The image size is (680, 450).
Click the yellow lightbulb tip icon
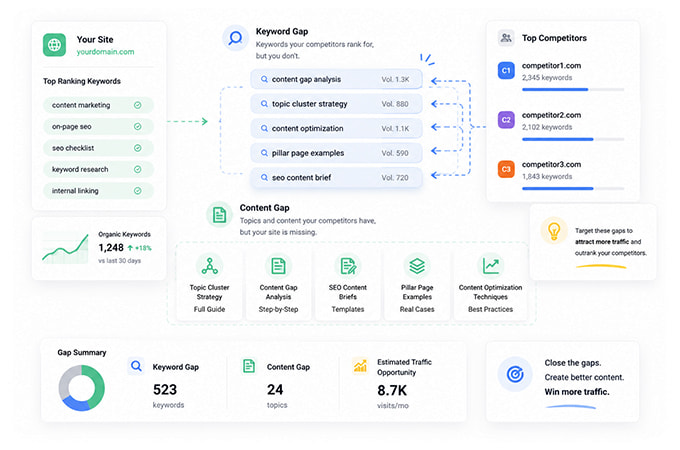pyautogui.click(x=554, y=231)
